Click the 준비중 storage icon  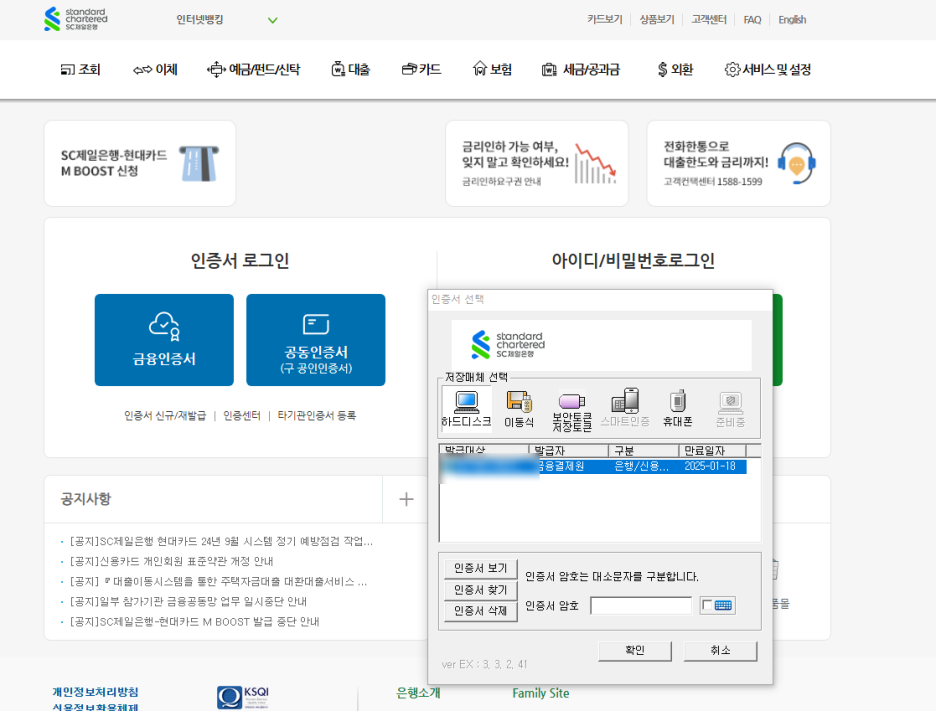tap(730, 410)
